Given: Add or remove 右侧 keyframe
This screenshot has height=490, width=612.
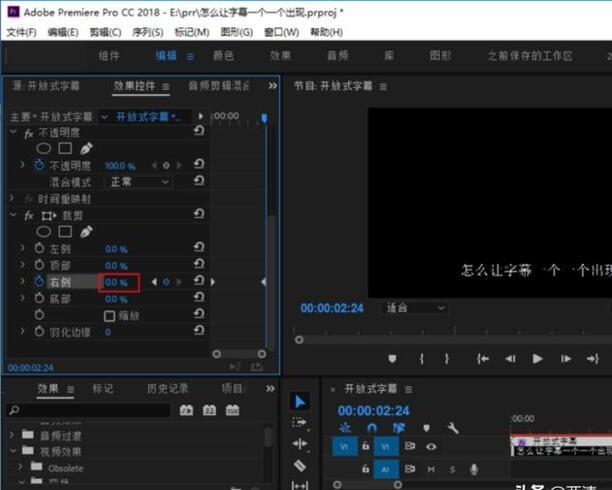Looking at the screenshot, I should pos(166,282).
